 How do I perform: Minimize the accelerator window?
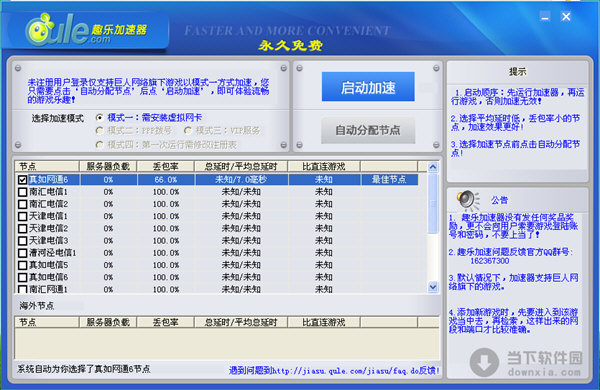545,16
